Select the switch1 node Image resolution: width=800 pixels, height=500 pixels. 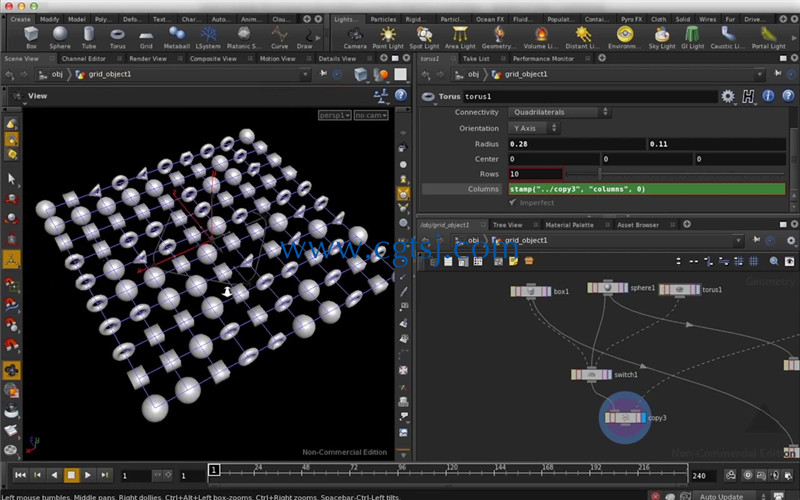click(x=591, y=374)
